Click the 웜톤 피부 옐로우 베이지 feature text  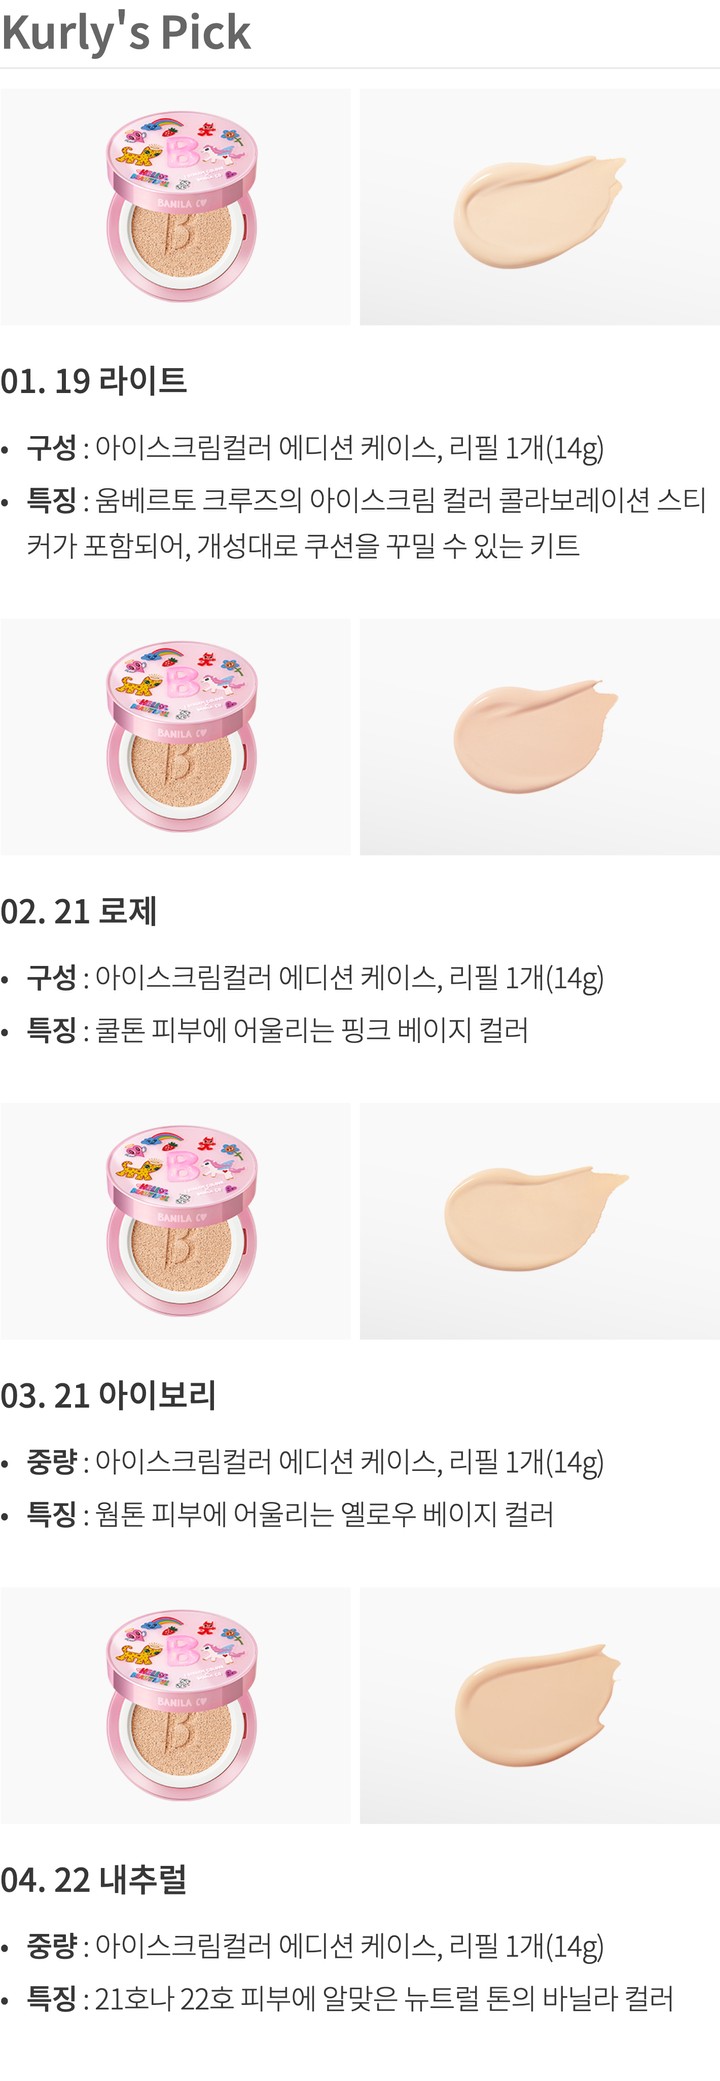(290, 1514)
